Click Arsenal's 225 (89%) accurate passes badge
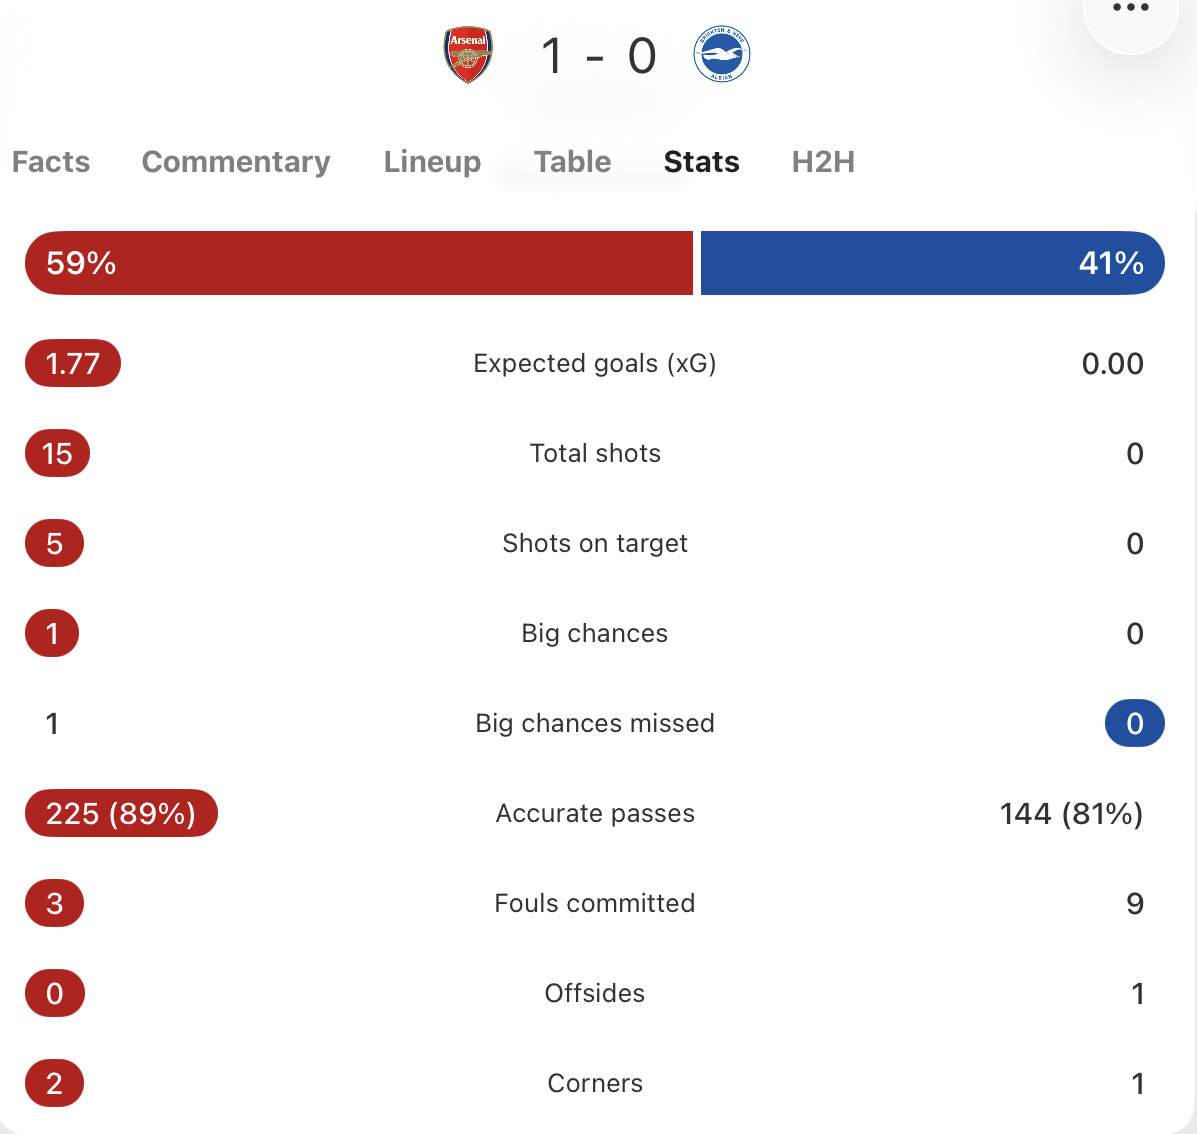Viewport: 1197px width, 1134px height. pos(121,813)
